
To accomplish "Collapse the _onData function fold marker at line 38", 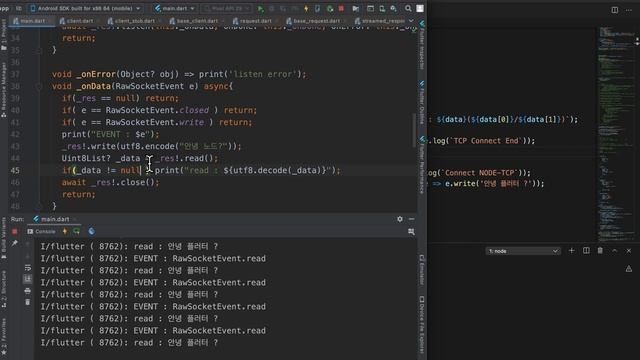I will [39, 87].
